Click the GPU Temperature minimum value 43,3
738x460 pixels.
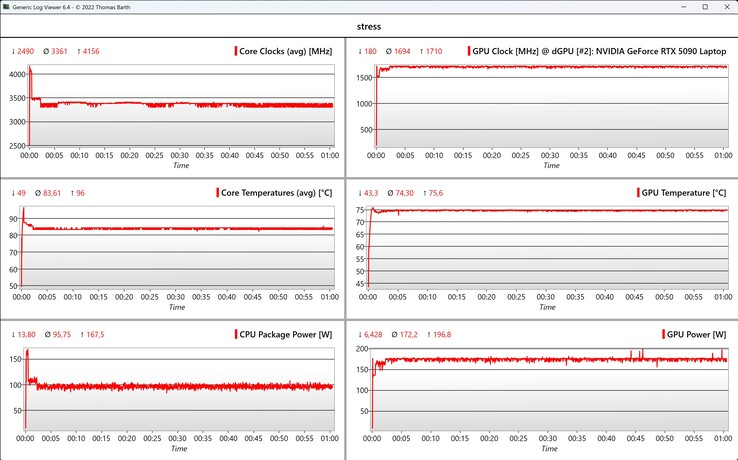(x=371, y=193)
